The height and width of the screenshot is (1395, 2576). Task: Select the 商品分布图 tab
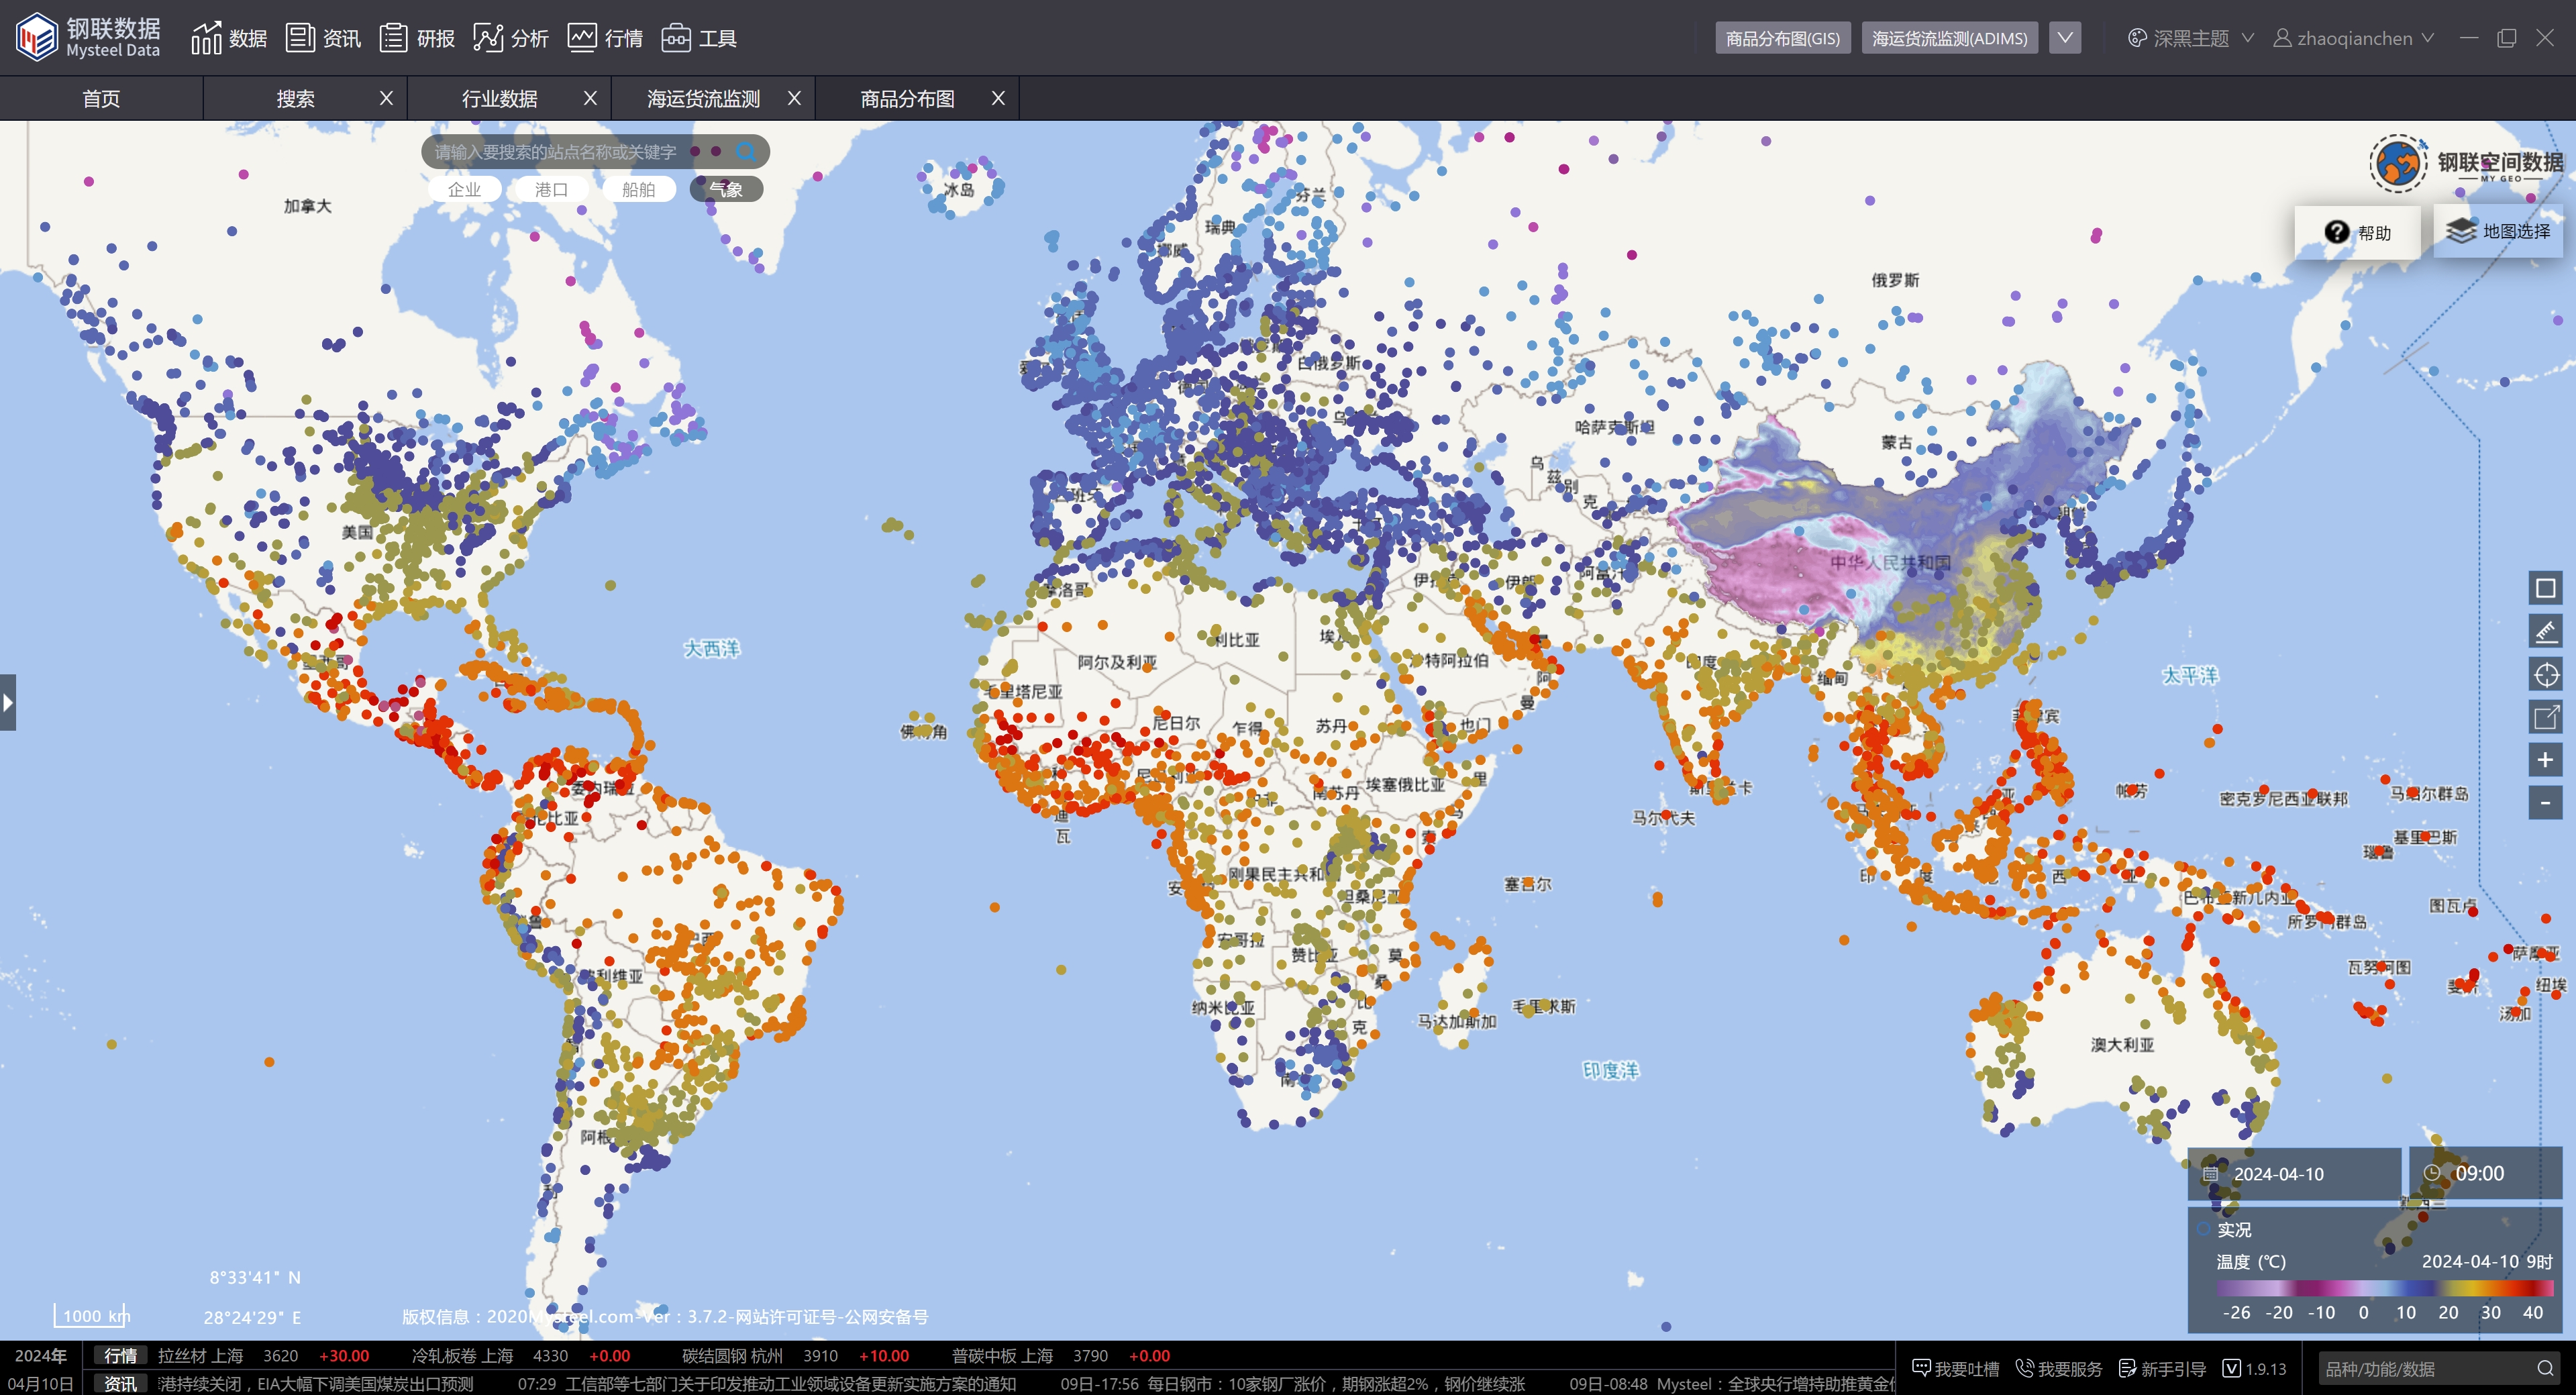[x=907, y=98]
